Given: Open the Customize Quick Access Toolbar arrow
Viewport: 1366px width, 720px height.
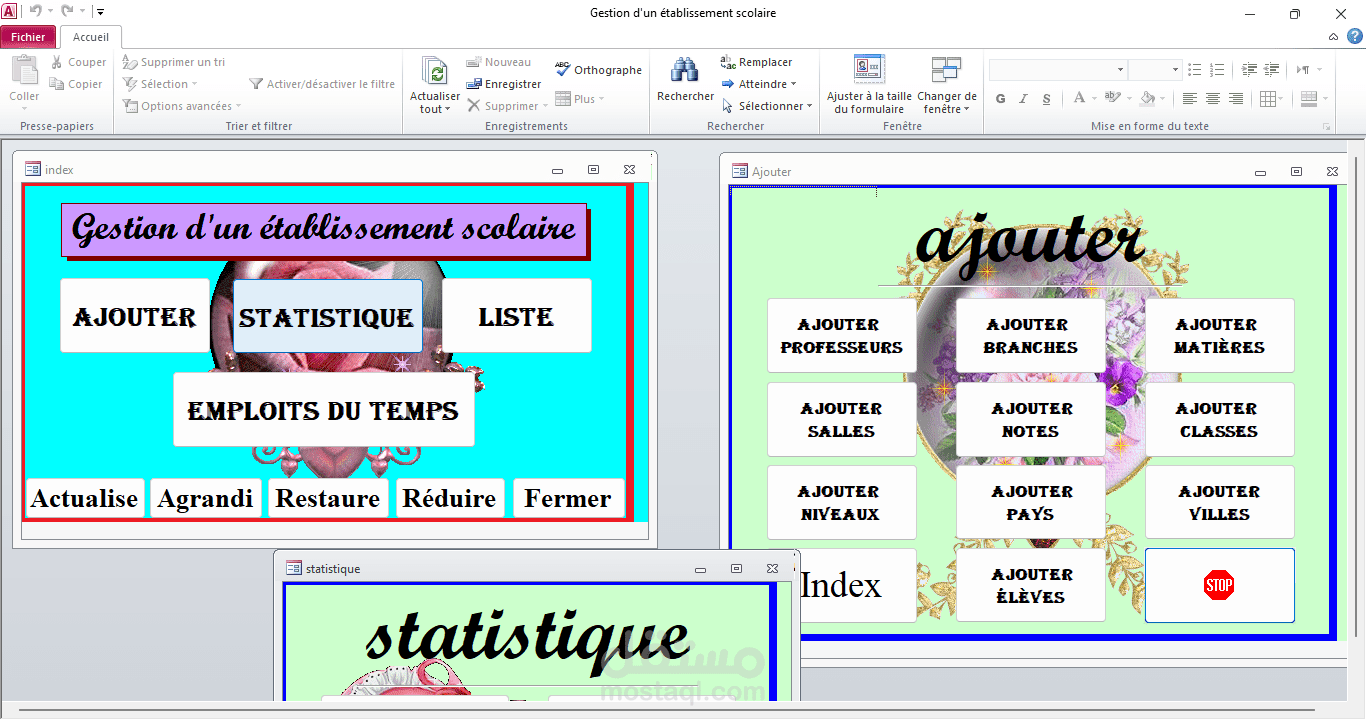Looking at the screenshot, I should [100, 12].
